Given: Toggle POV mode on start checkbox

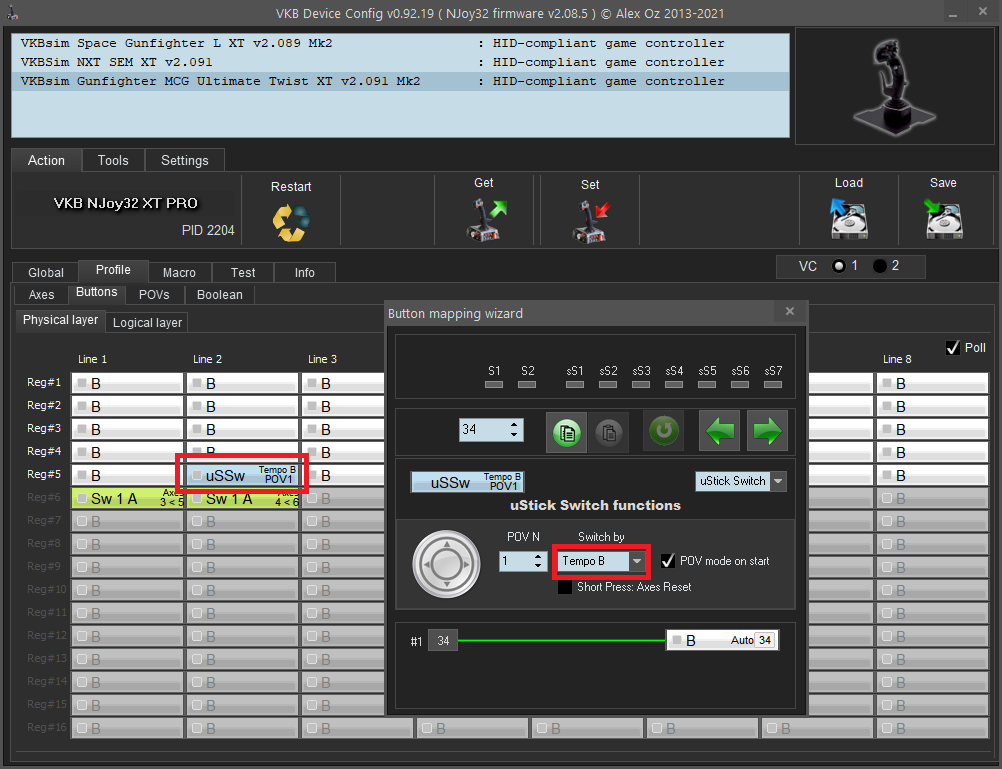Looking at the screenshot, I should pyautogui.click(x=668, y=561).
